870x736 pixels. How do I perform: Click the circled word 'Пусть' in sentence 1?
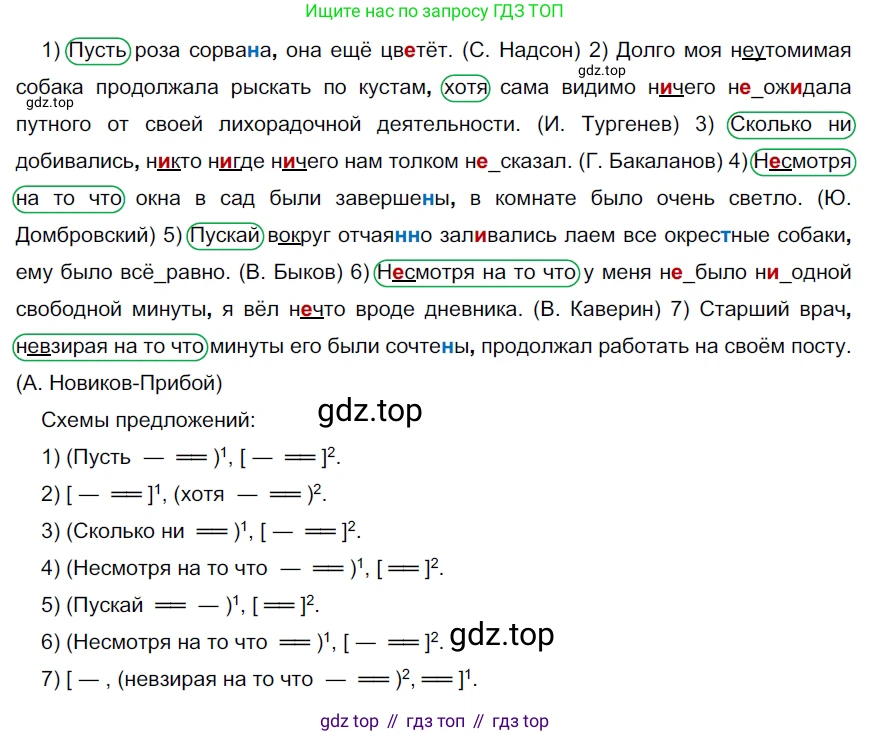[x=98, y=51]
